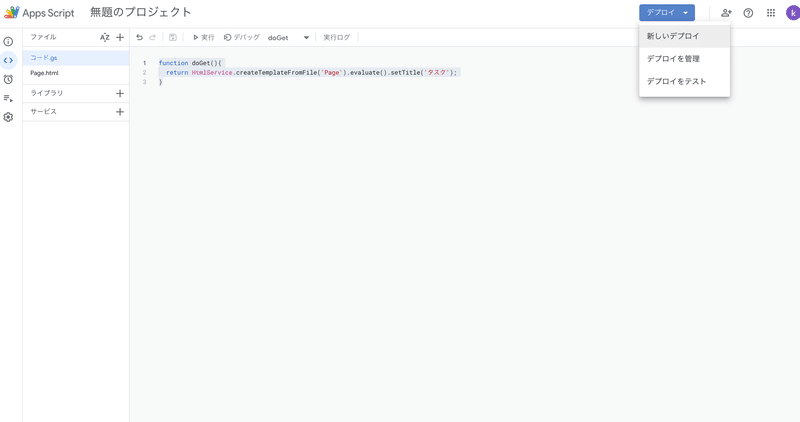Viewport: 800px width, 422px height.
Task: Click the ライブラリ section label
Action: click(x=46, y=93)
